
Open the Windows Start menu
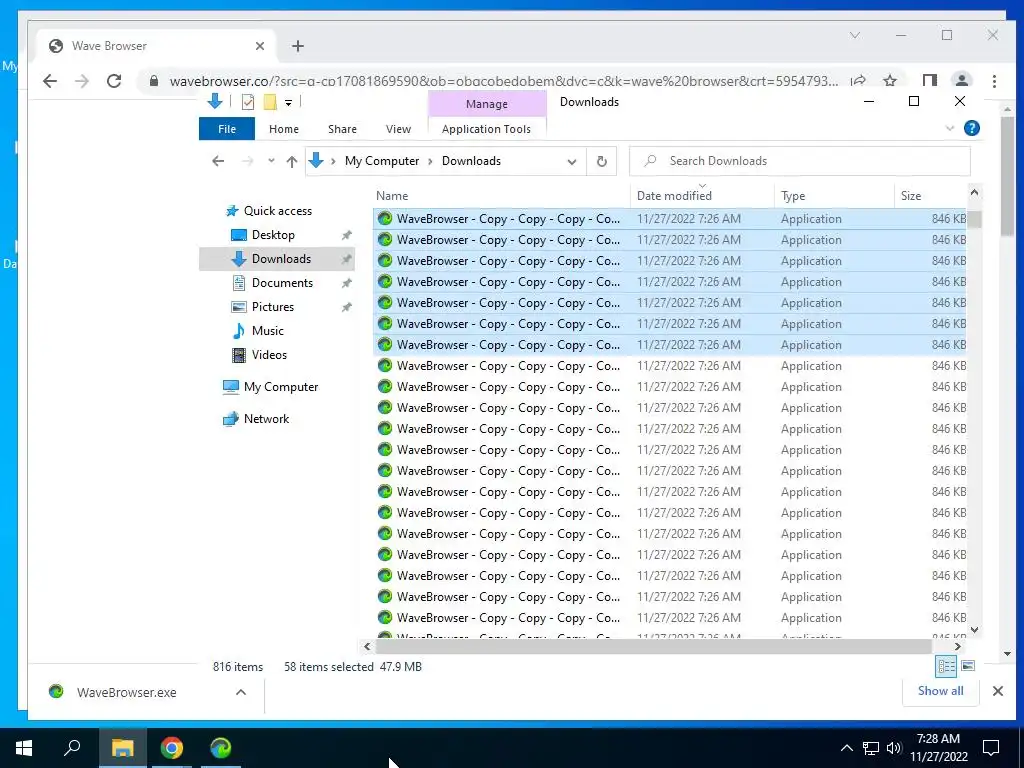pos(24,748)
